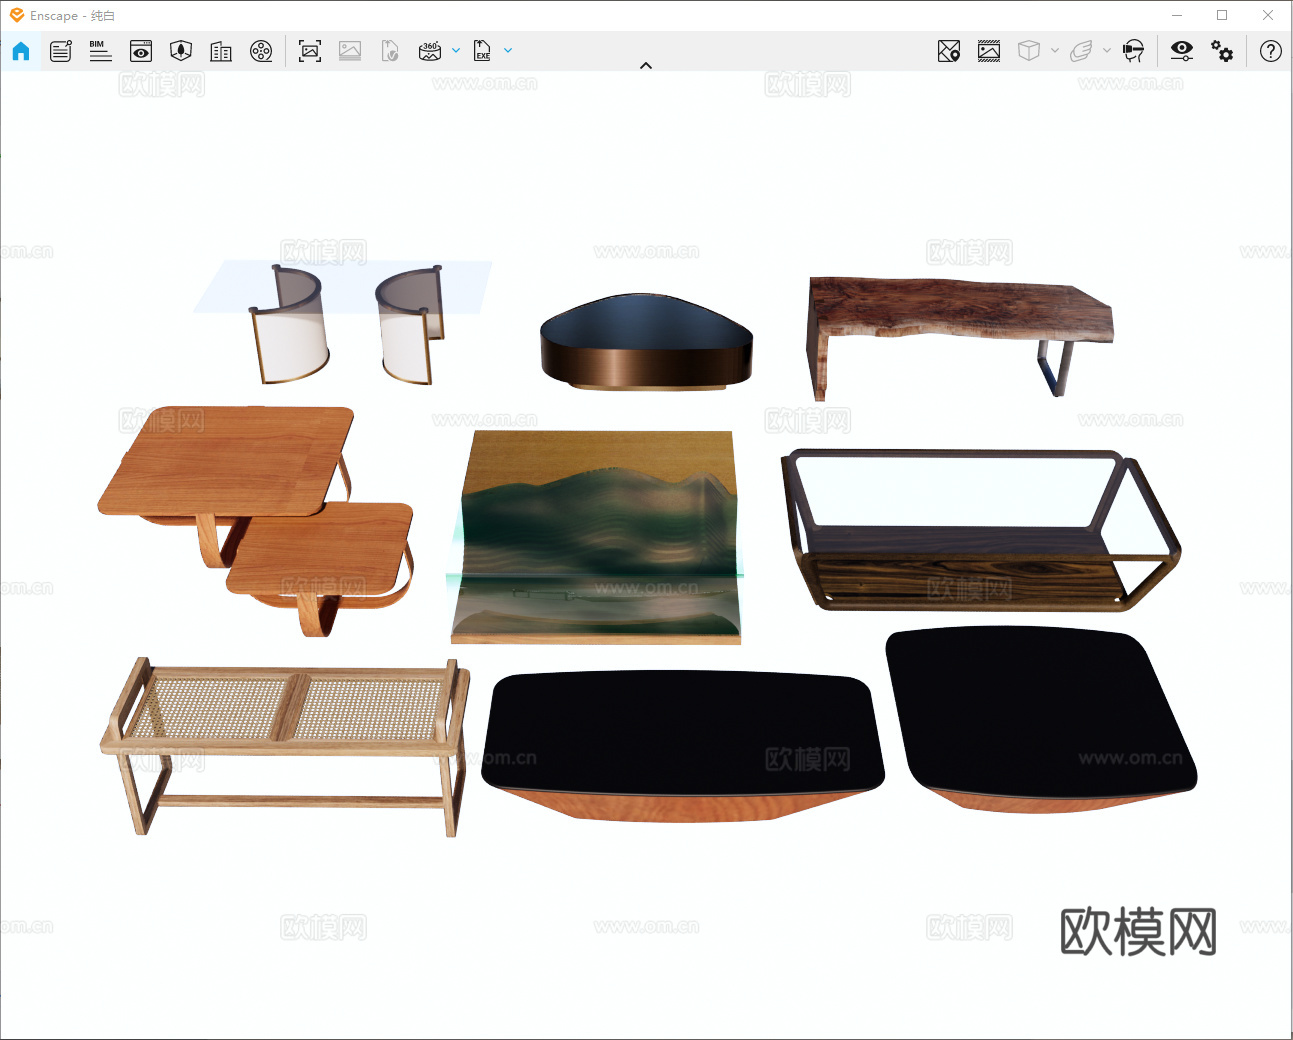Click the glass-top table with curved bases
Viewport: 1293px width, 1040px height.
point(342,322)
